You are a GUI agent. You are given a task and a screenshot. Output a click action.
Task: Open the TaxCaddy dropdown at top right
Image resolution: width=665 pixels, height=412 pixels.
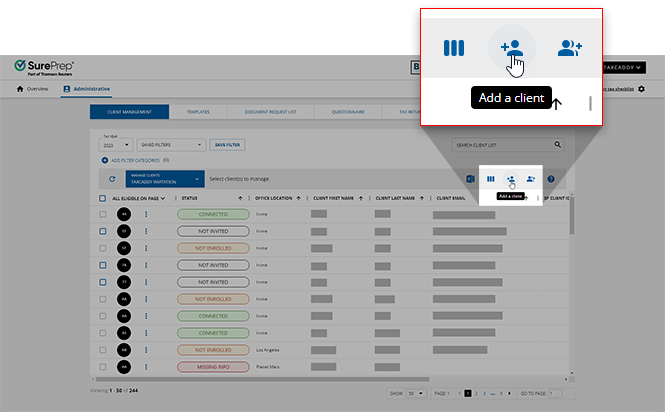pos(623,67)
